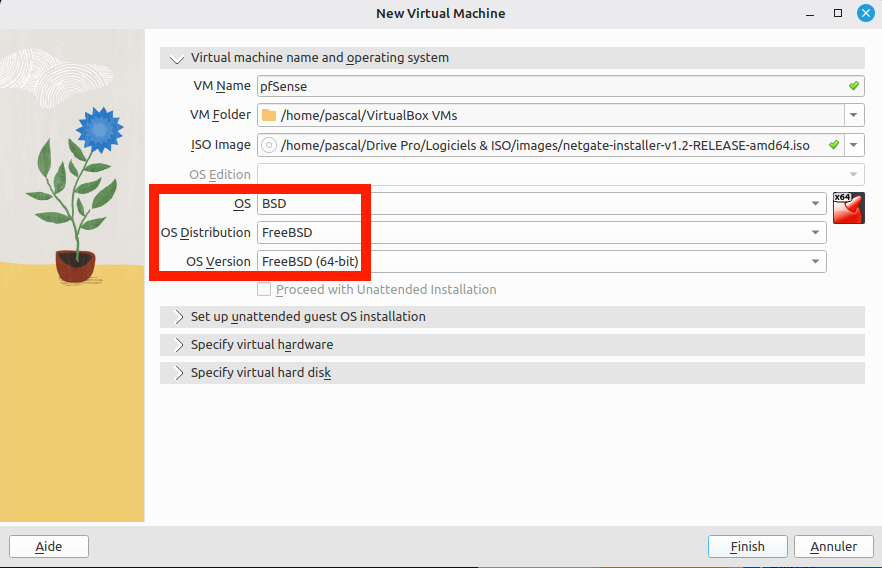This screenshot has width=882, height=568.
Task: Open the OS Version dropdown showing FreeBSD (64-bit)
Action: click(542, 262)
